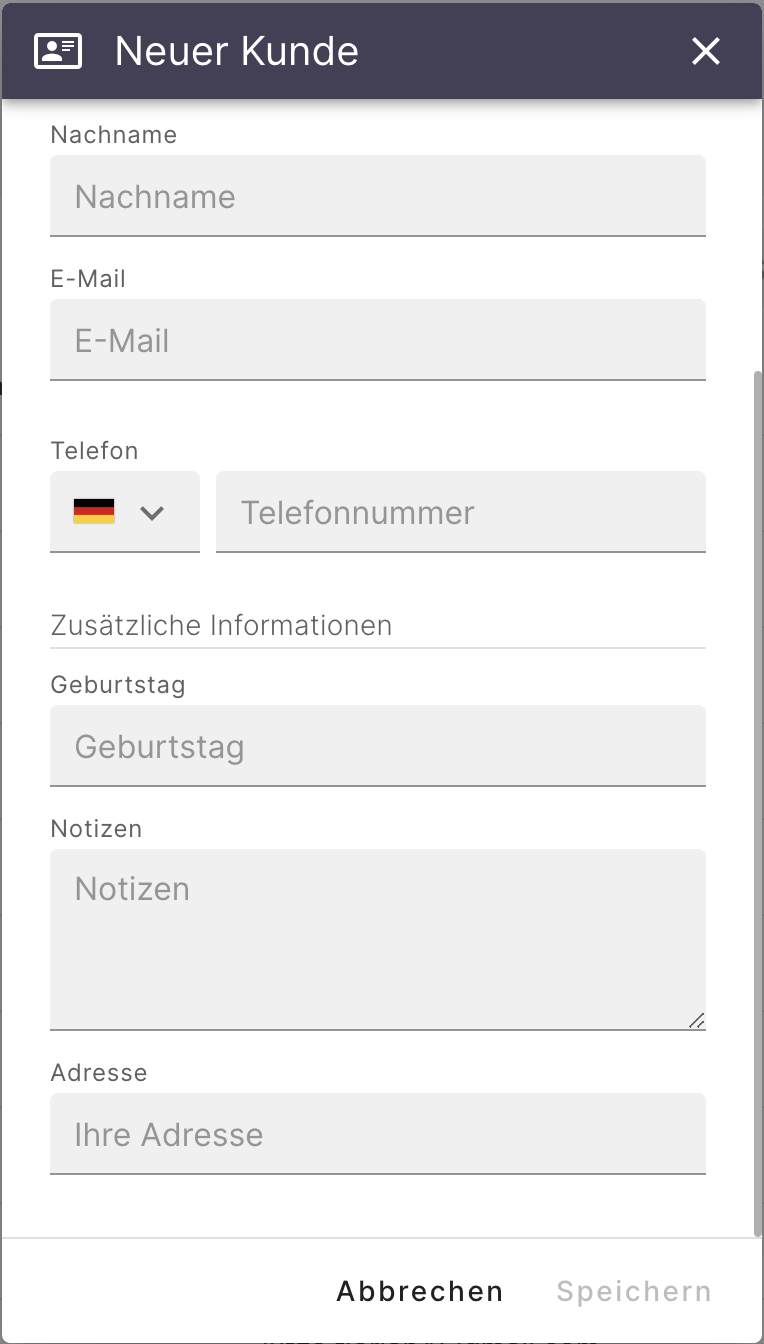
Task: Focus the Ihre Adresse field
Action: (x=378, y=1134)
